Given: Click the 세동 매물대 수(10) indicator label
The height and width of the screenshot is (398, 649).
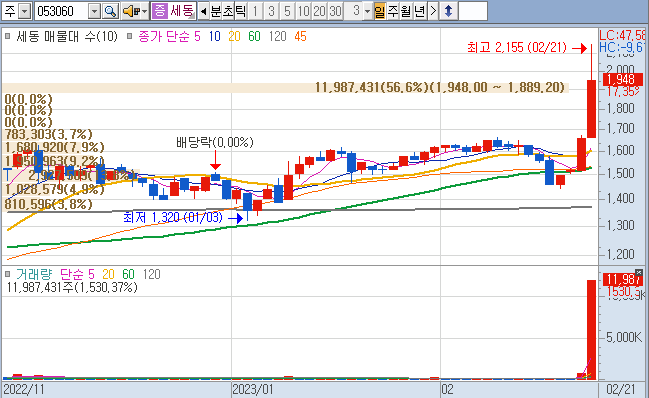Looking at the screenshot, I should [x=67, y=36].
